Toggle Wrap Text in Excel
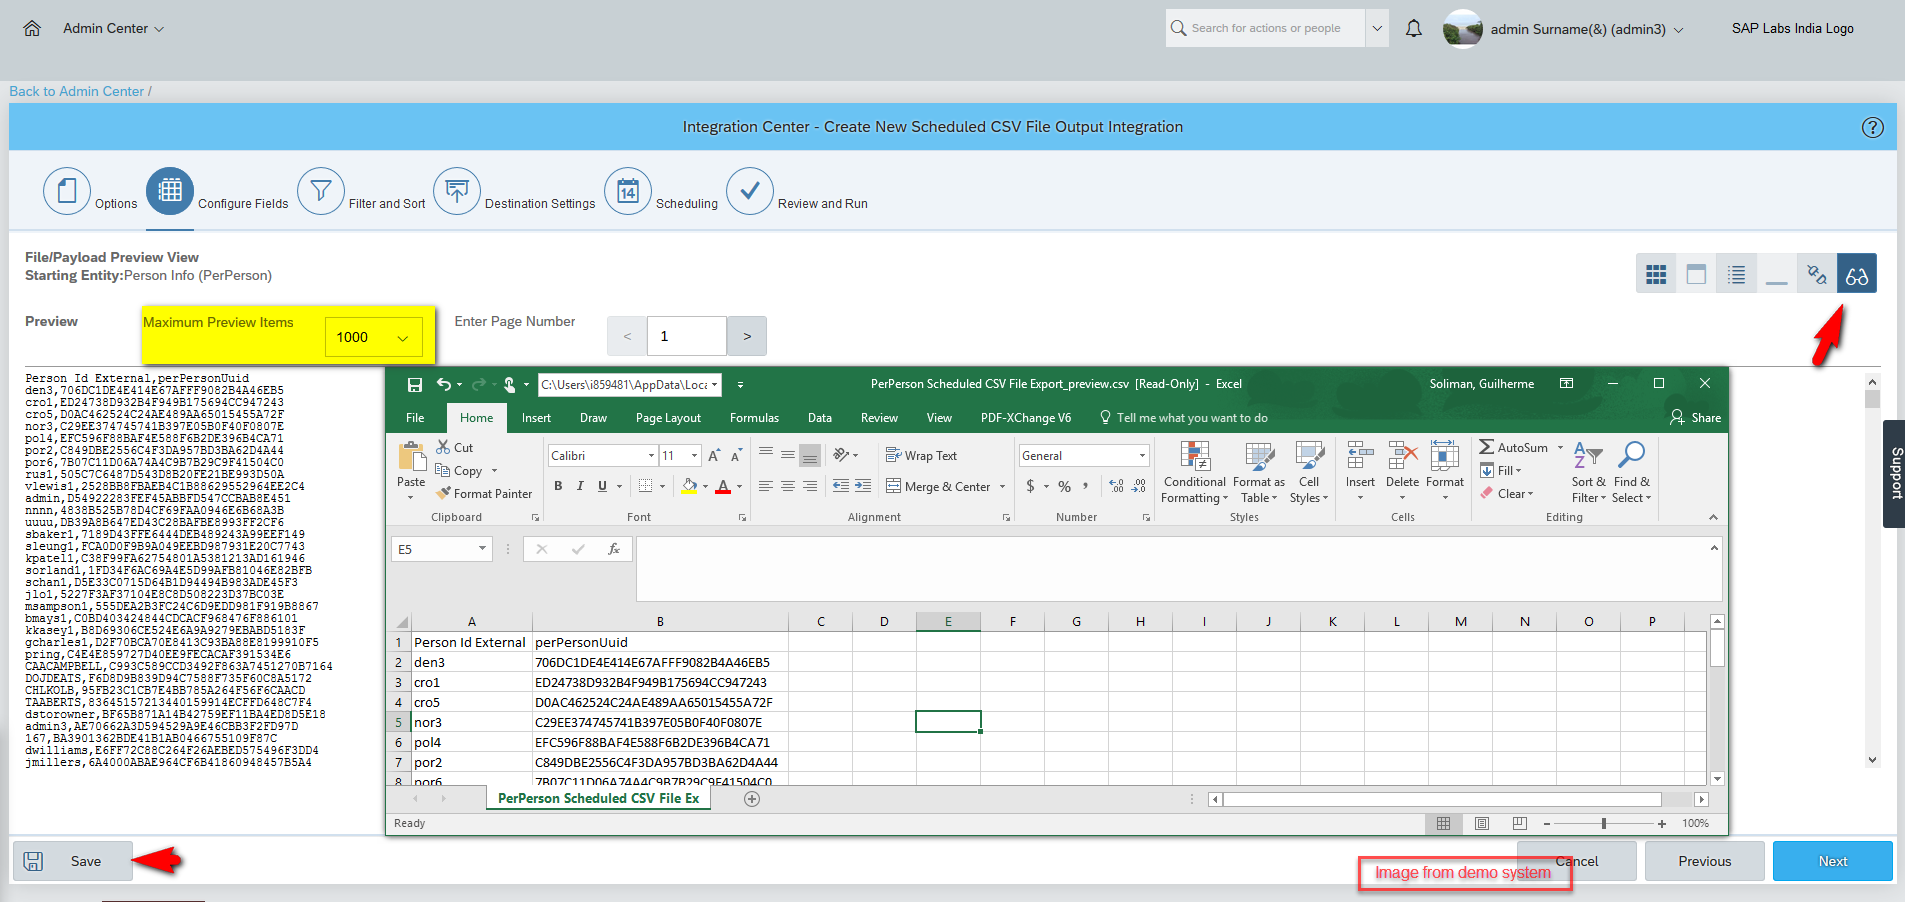 pyautogui.click(x=921, y=455)
